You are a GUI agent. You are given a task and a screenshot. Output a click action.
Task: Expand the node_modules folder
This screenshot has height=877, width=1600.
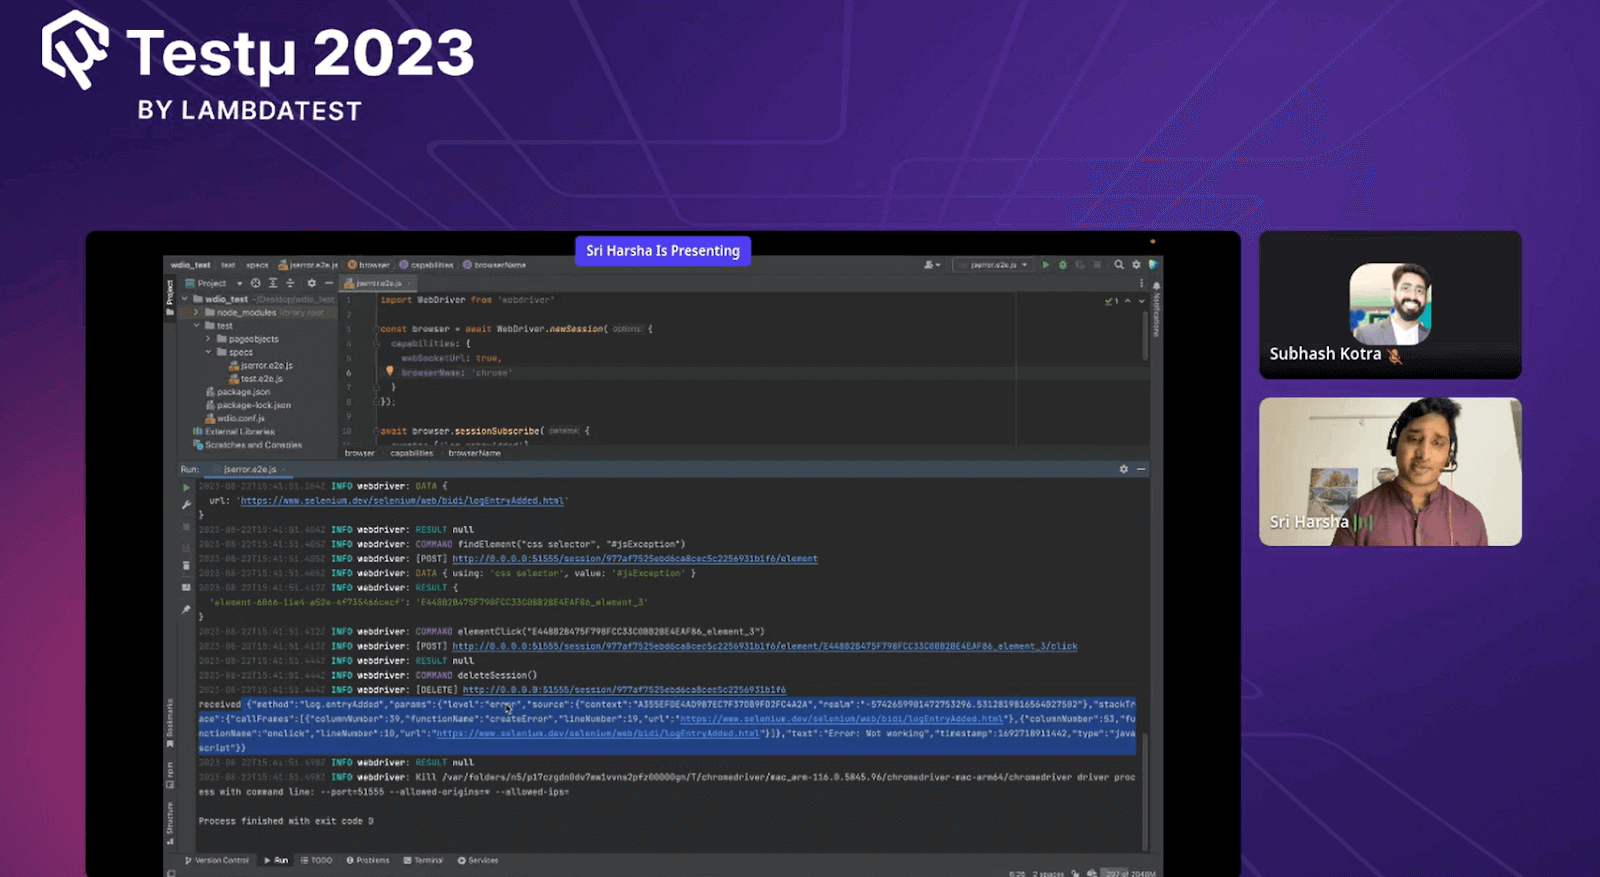click(197, 312)
